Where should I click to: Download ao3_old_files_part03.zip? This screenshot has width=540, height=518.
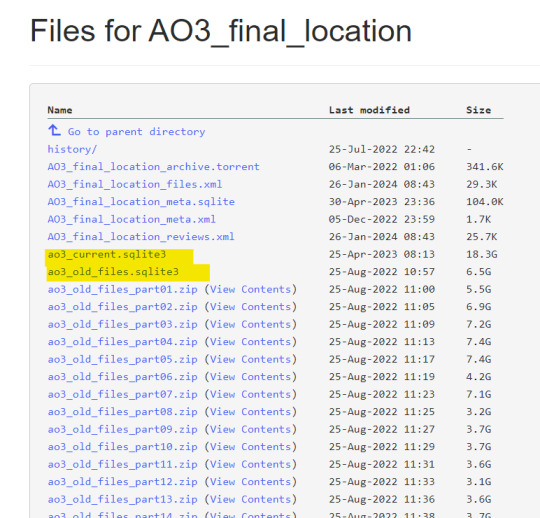point(123,324)
